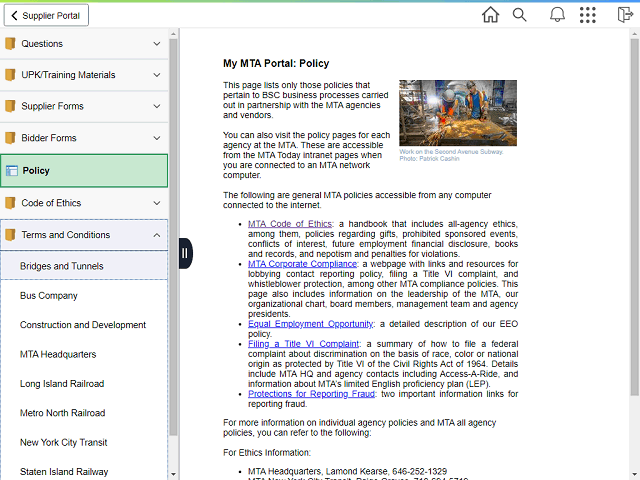The height and width of the screenshot is (480, 640).
Task: Expand the Supplier Forms chevron
Action: coord(157,106)
